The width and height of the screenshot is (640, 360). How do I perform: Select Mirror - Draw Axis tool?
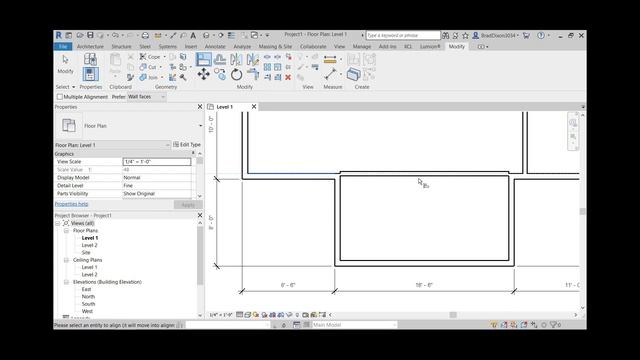tap(253, 60)
